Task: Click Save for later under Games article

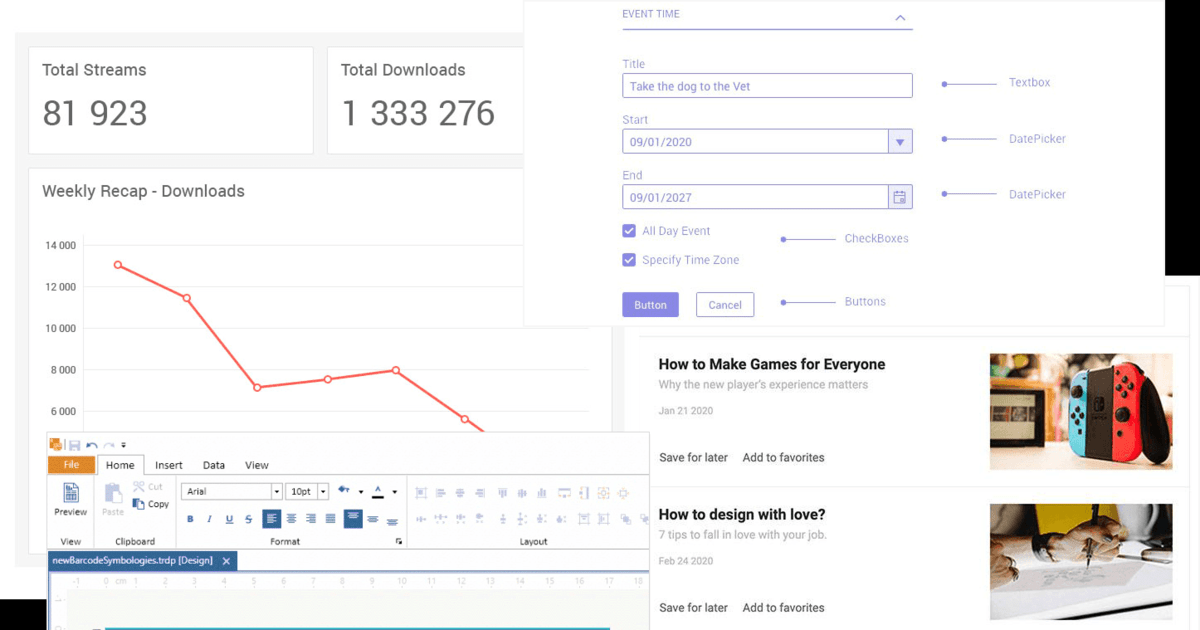Action: click(693, 457)
